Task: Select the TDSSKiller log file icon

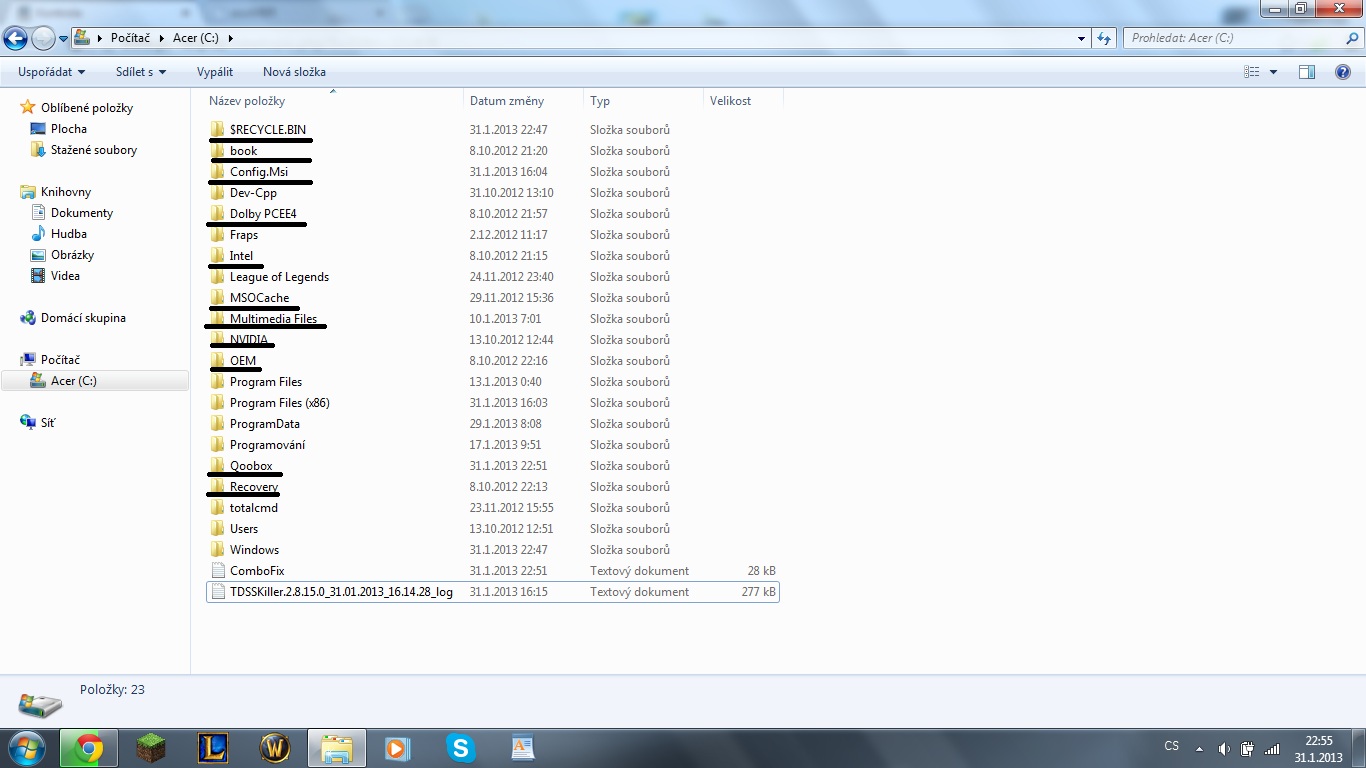Action: coord(218,592)
